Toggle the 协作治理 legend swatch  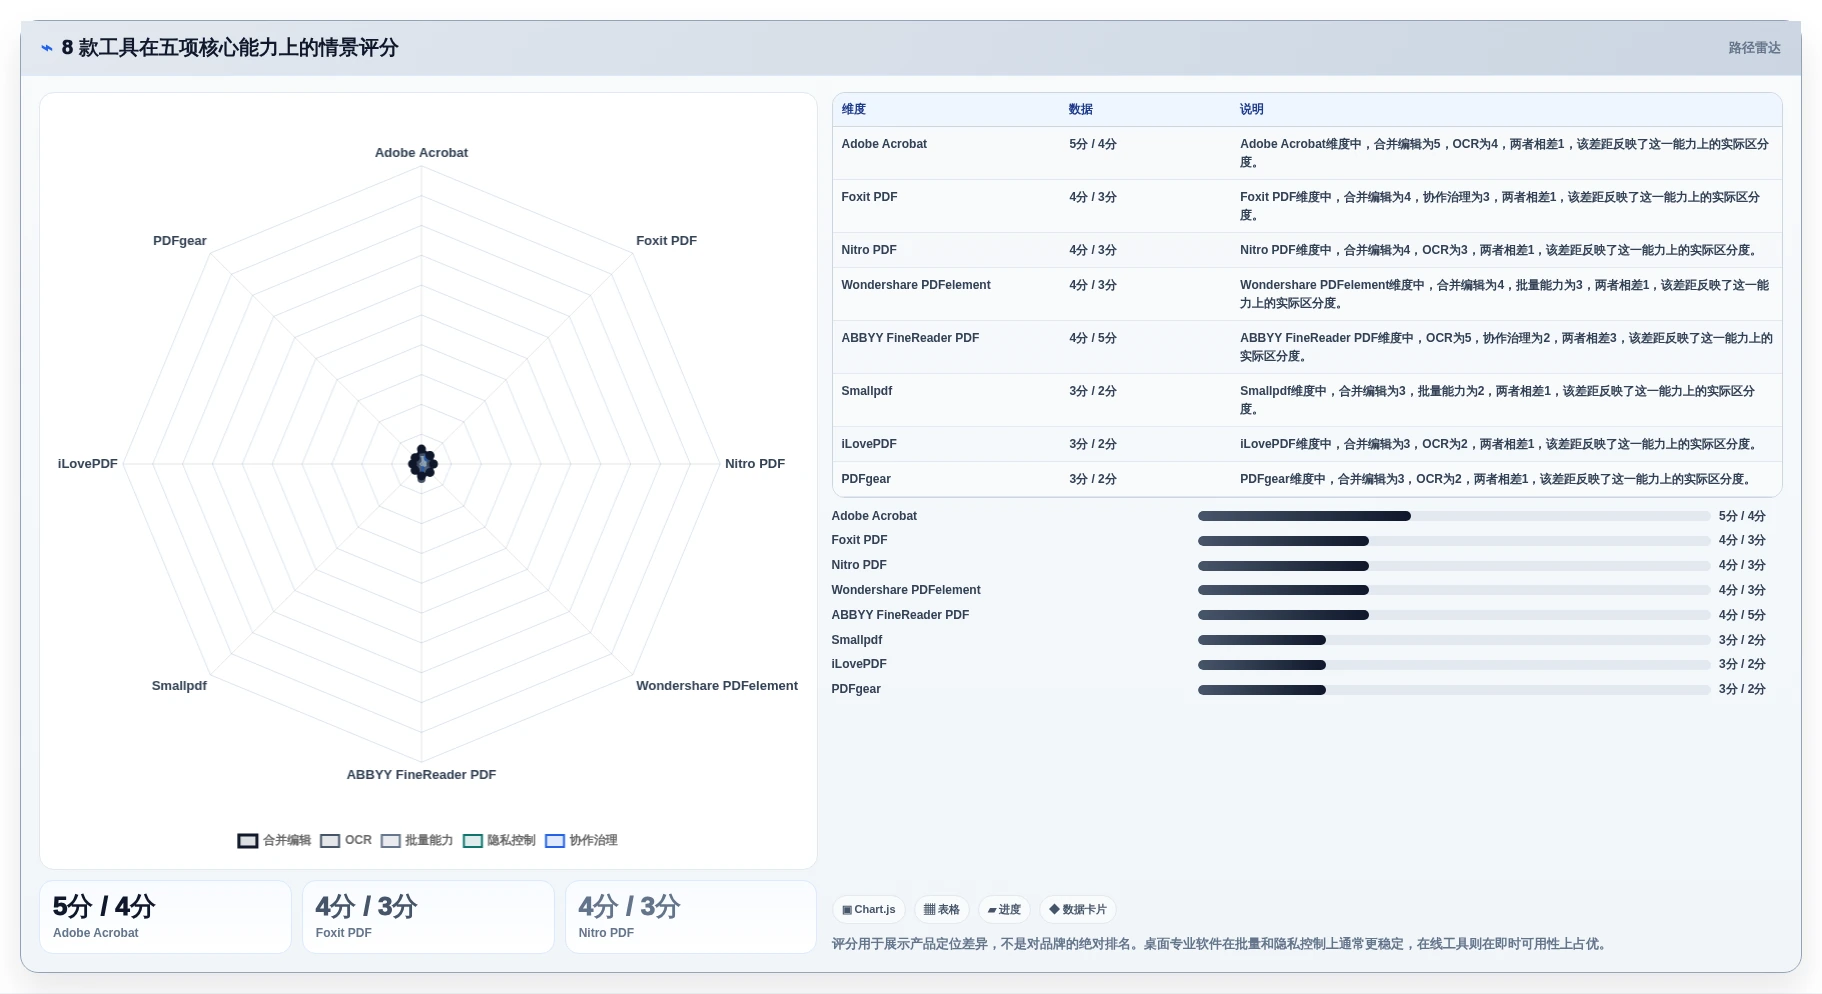(555, 841)
